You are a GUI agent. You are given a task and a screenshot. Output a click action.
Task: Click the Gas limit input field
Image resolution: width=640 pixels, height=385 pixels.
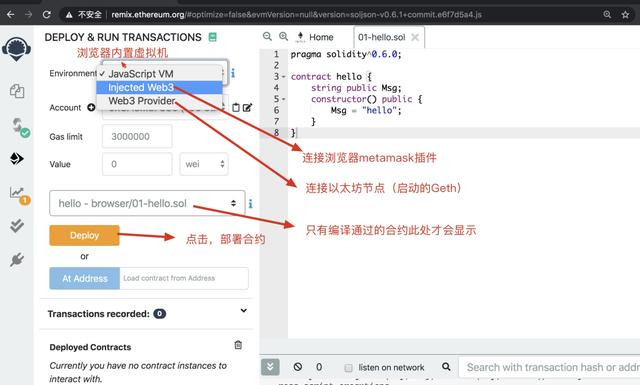[x=137, y=136]
